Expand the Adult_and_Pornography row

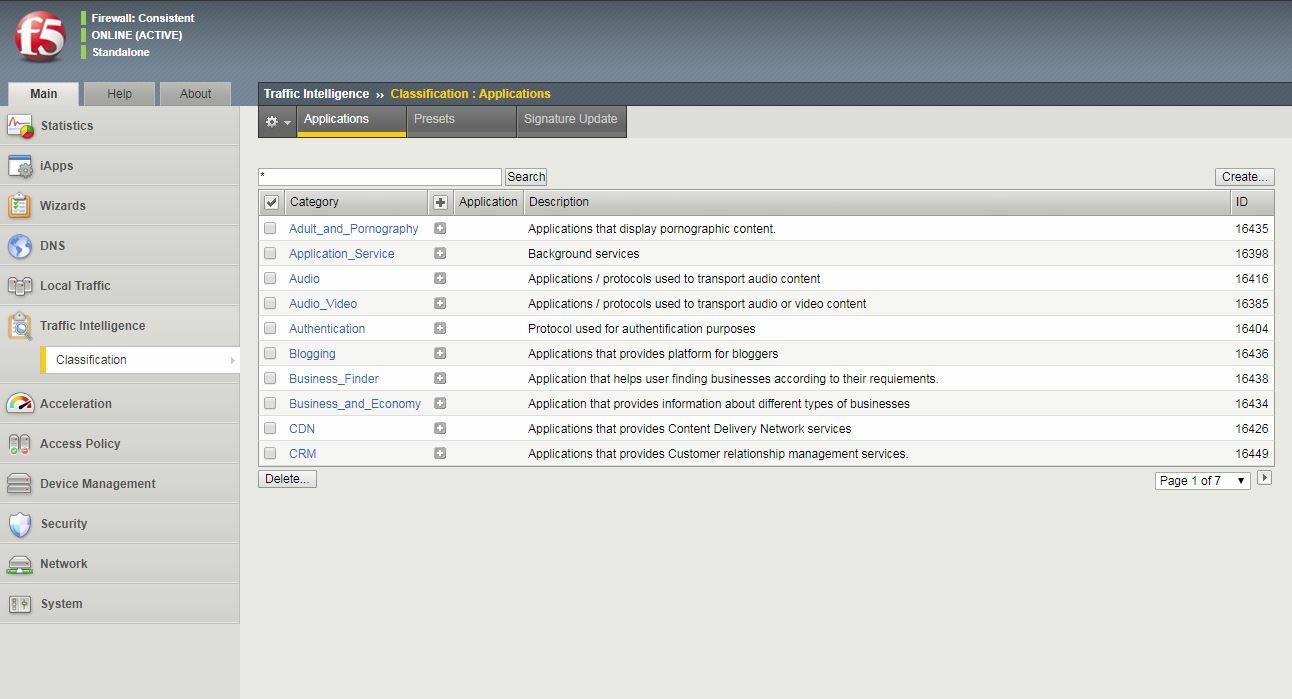[x=440, y=228]
